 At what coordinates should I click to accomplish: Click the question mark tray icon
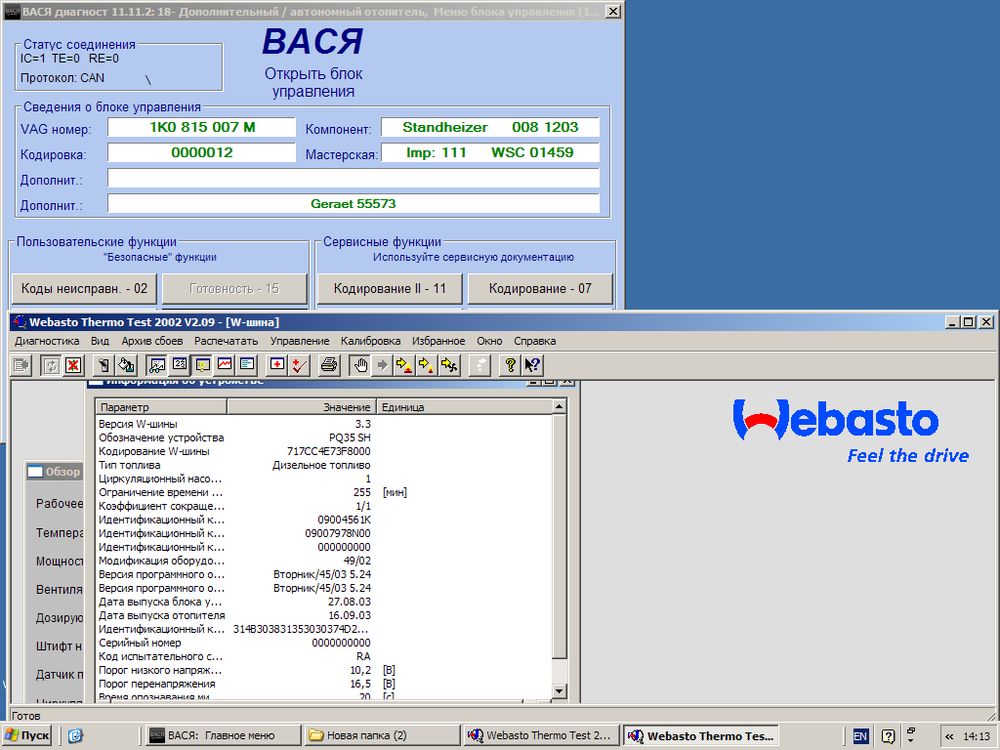(x=888, y=737)
